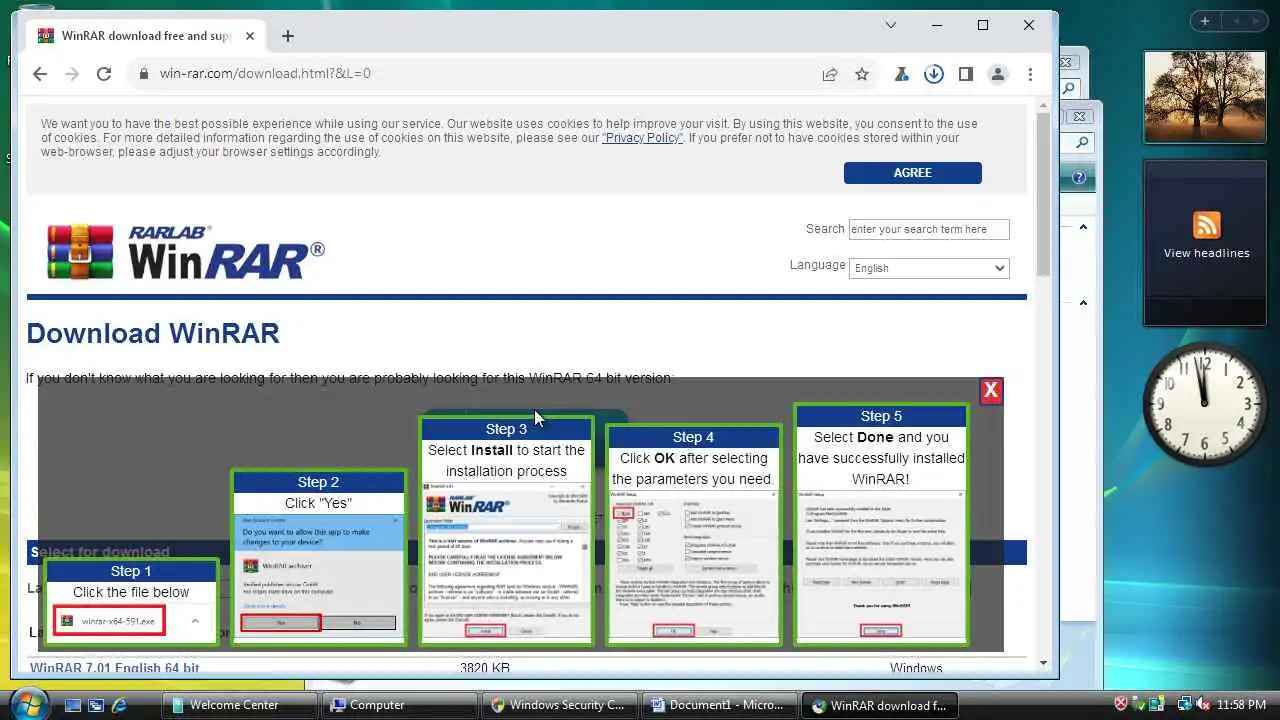
Task: Close the installation steps overlay
Action: [x=991, y=391]
